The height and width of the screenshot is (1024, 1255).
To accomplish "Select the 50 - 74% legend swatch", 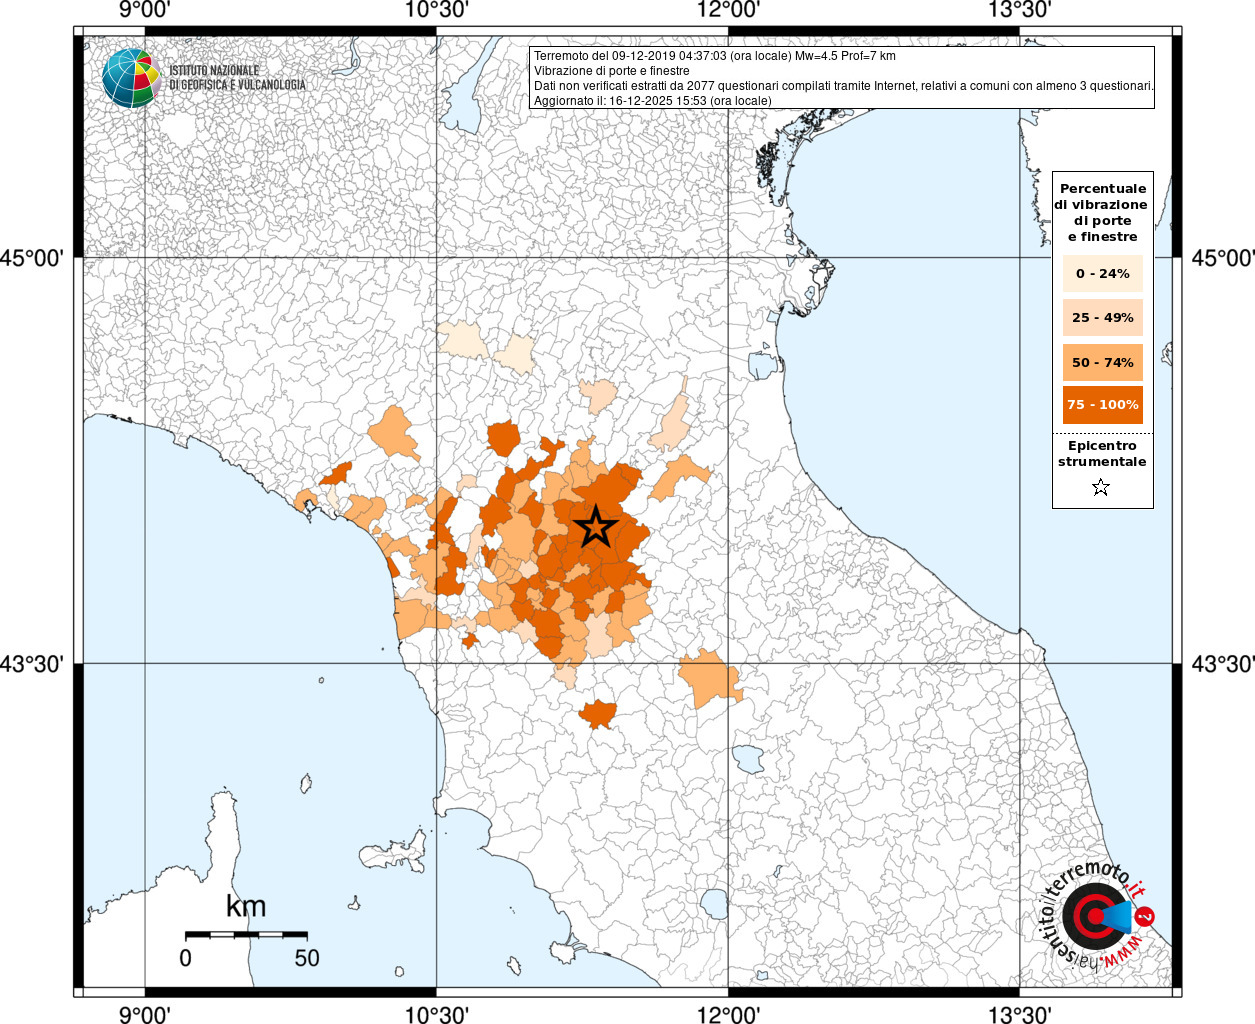I will click(1103, 362).
